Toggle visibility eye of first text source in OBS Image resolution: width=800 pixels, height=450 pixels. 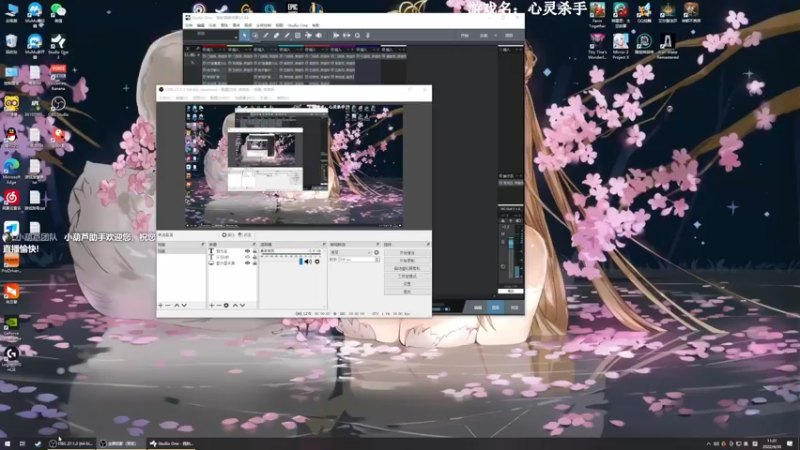[247, 251]
